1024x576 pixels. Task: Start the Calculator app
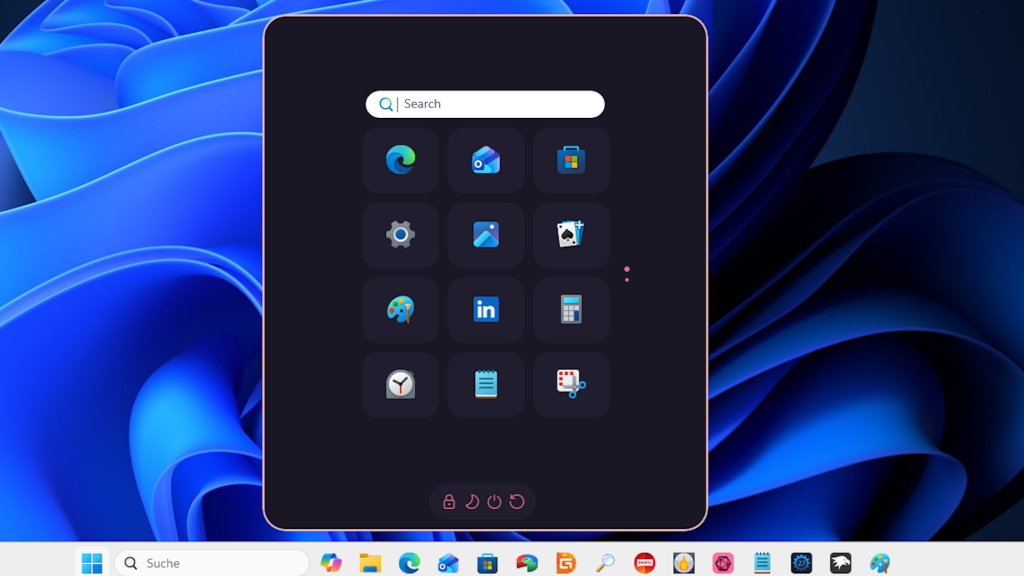click(x=571, y=310)
